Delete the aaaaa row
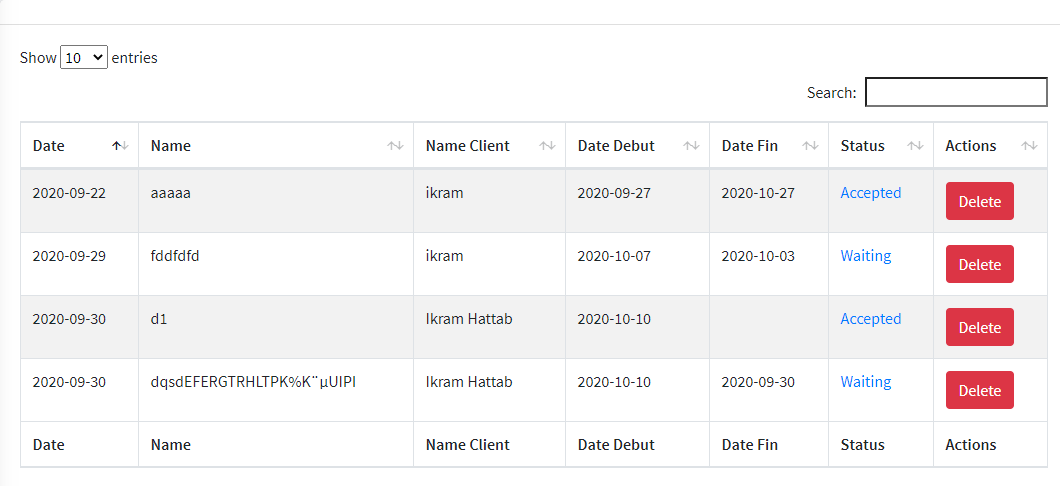1060x486 pixels. pos(979,201)
